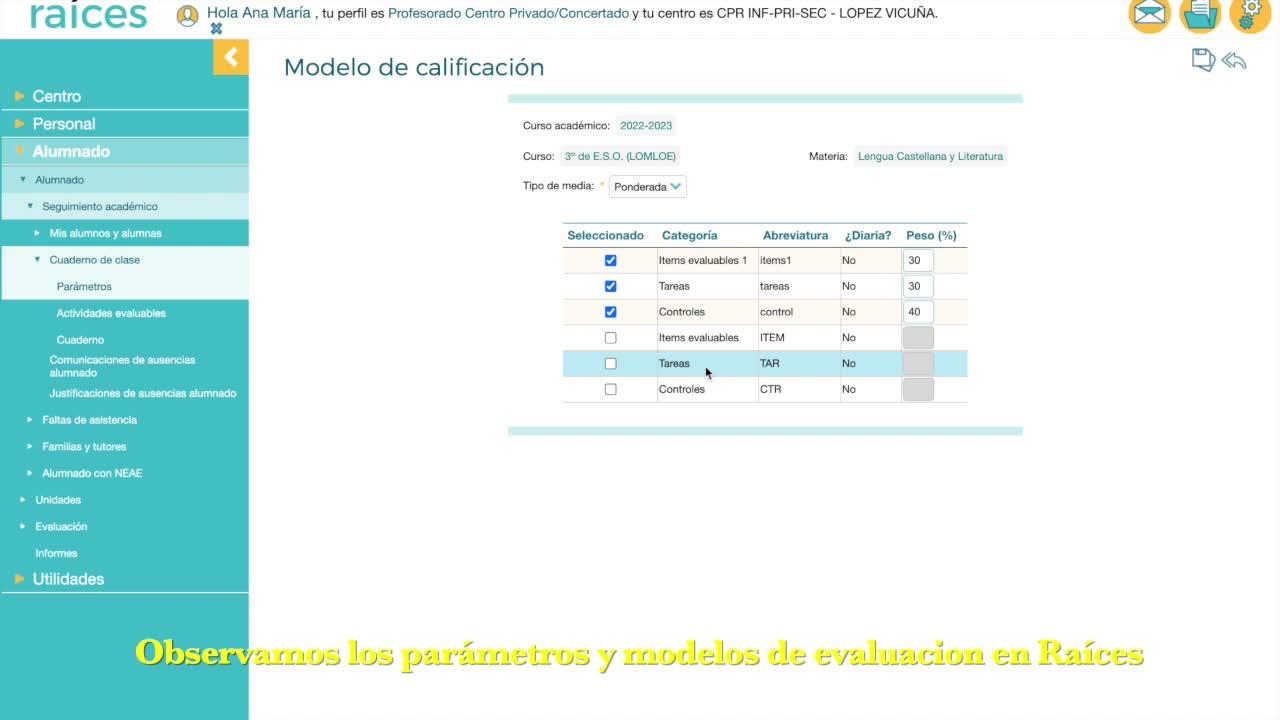Open the mail envelope icon

pyautogui.click(x=1149, y=15)
